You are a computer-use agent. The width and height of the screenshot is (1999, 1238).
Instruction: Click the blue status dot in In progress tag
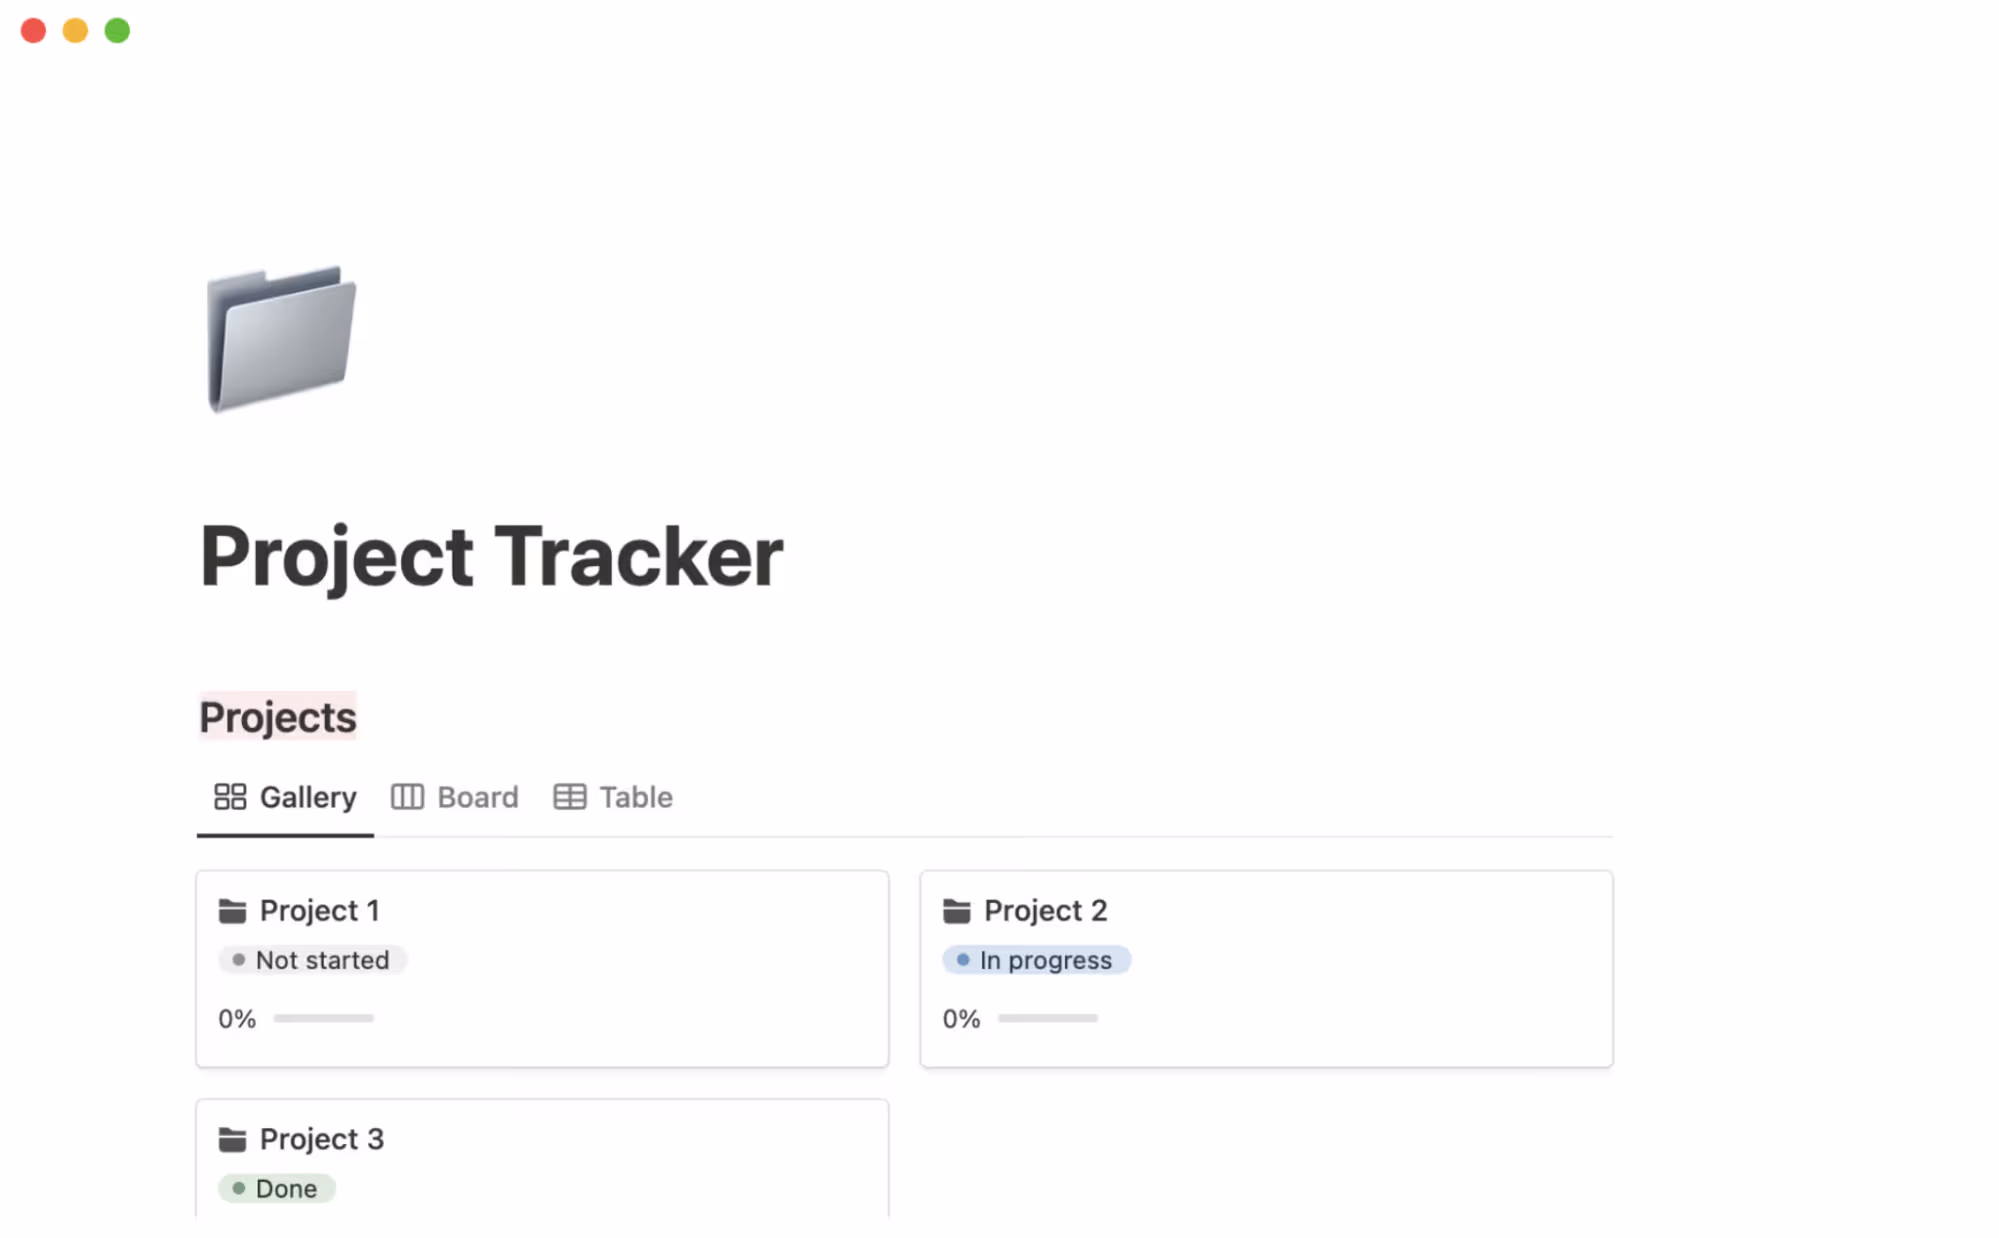pyautogui.click(x=962, y=959)
